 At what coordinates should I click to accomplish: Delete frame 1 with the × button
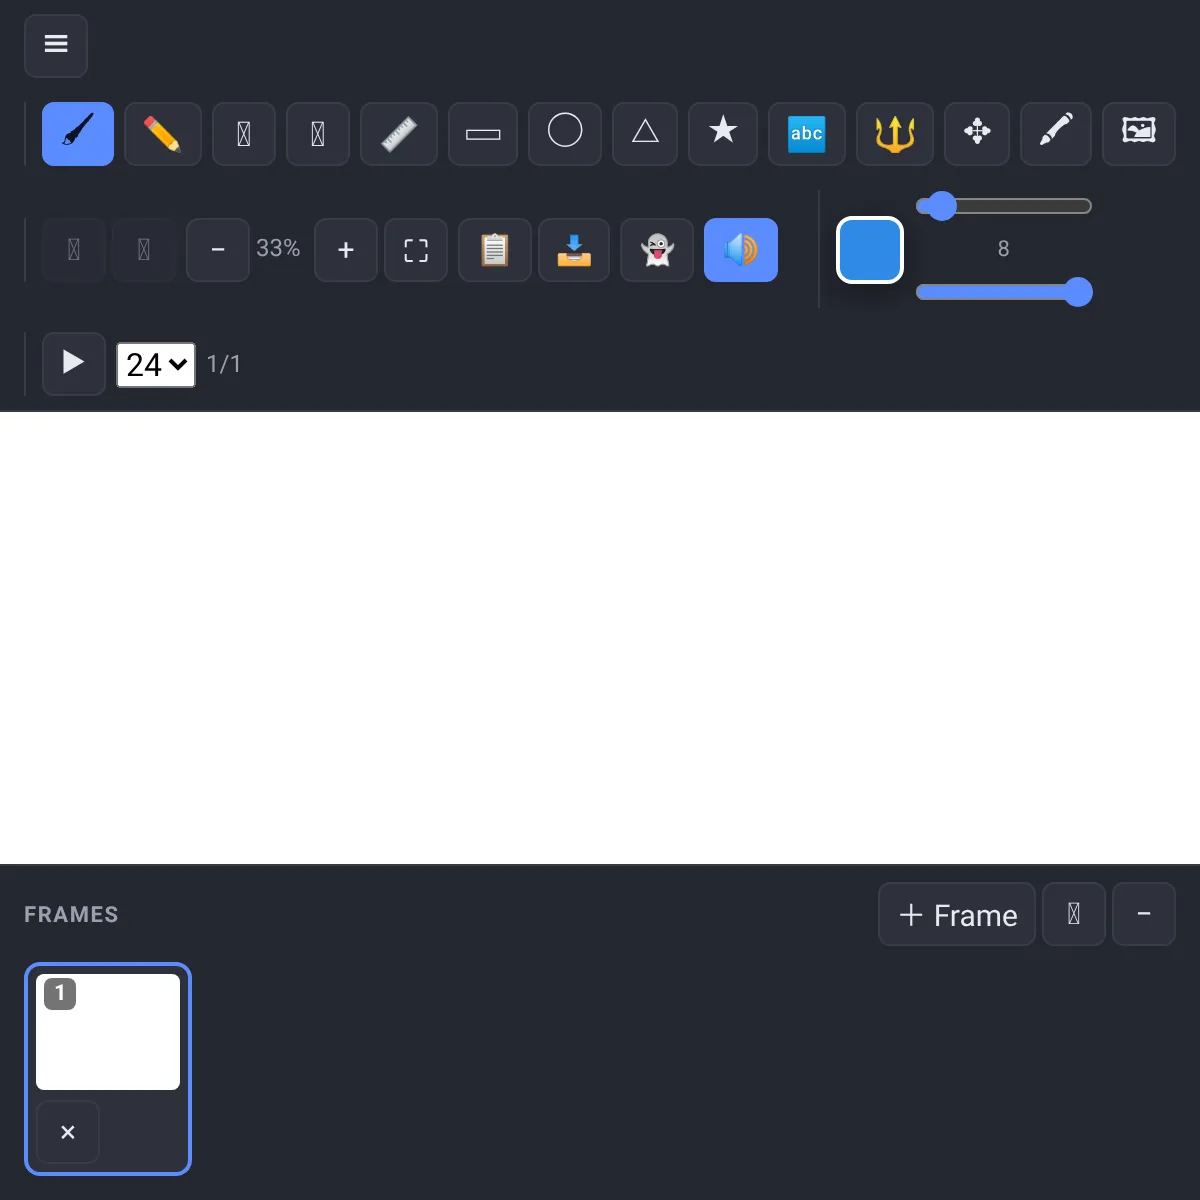68,1132
